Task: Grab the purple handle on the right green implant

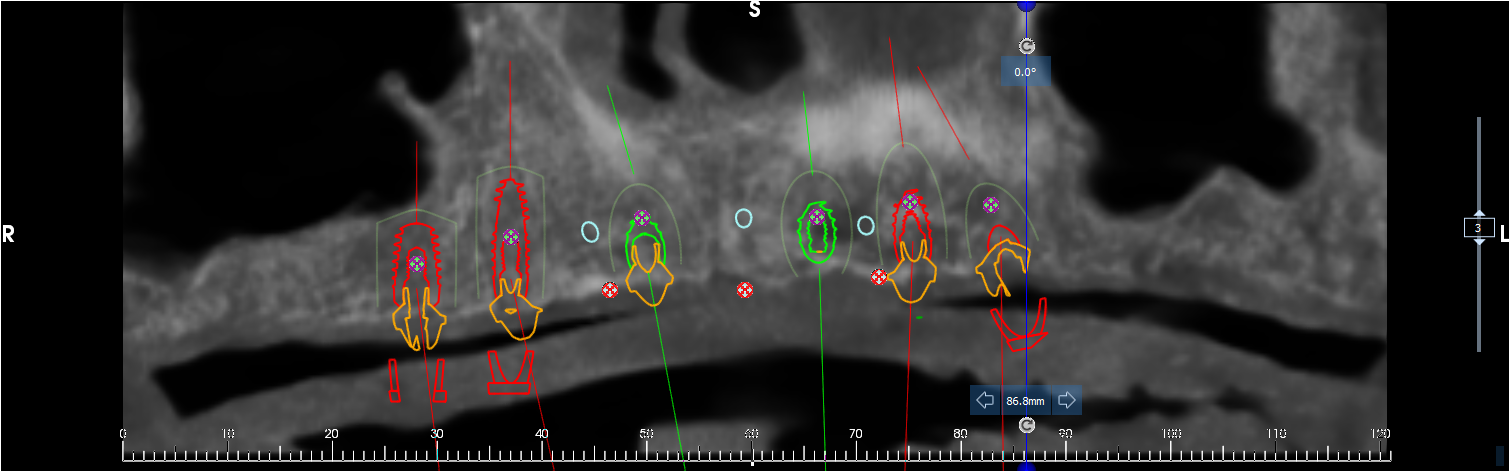Action: coord(817,217)
